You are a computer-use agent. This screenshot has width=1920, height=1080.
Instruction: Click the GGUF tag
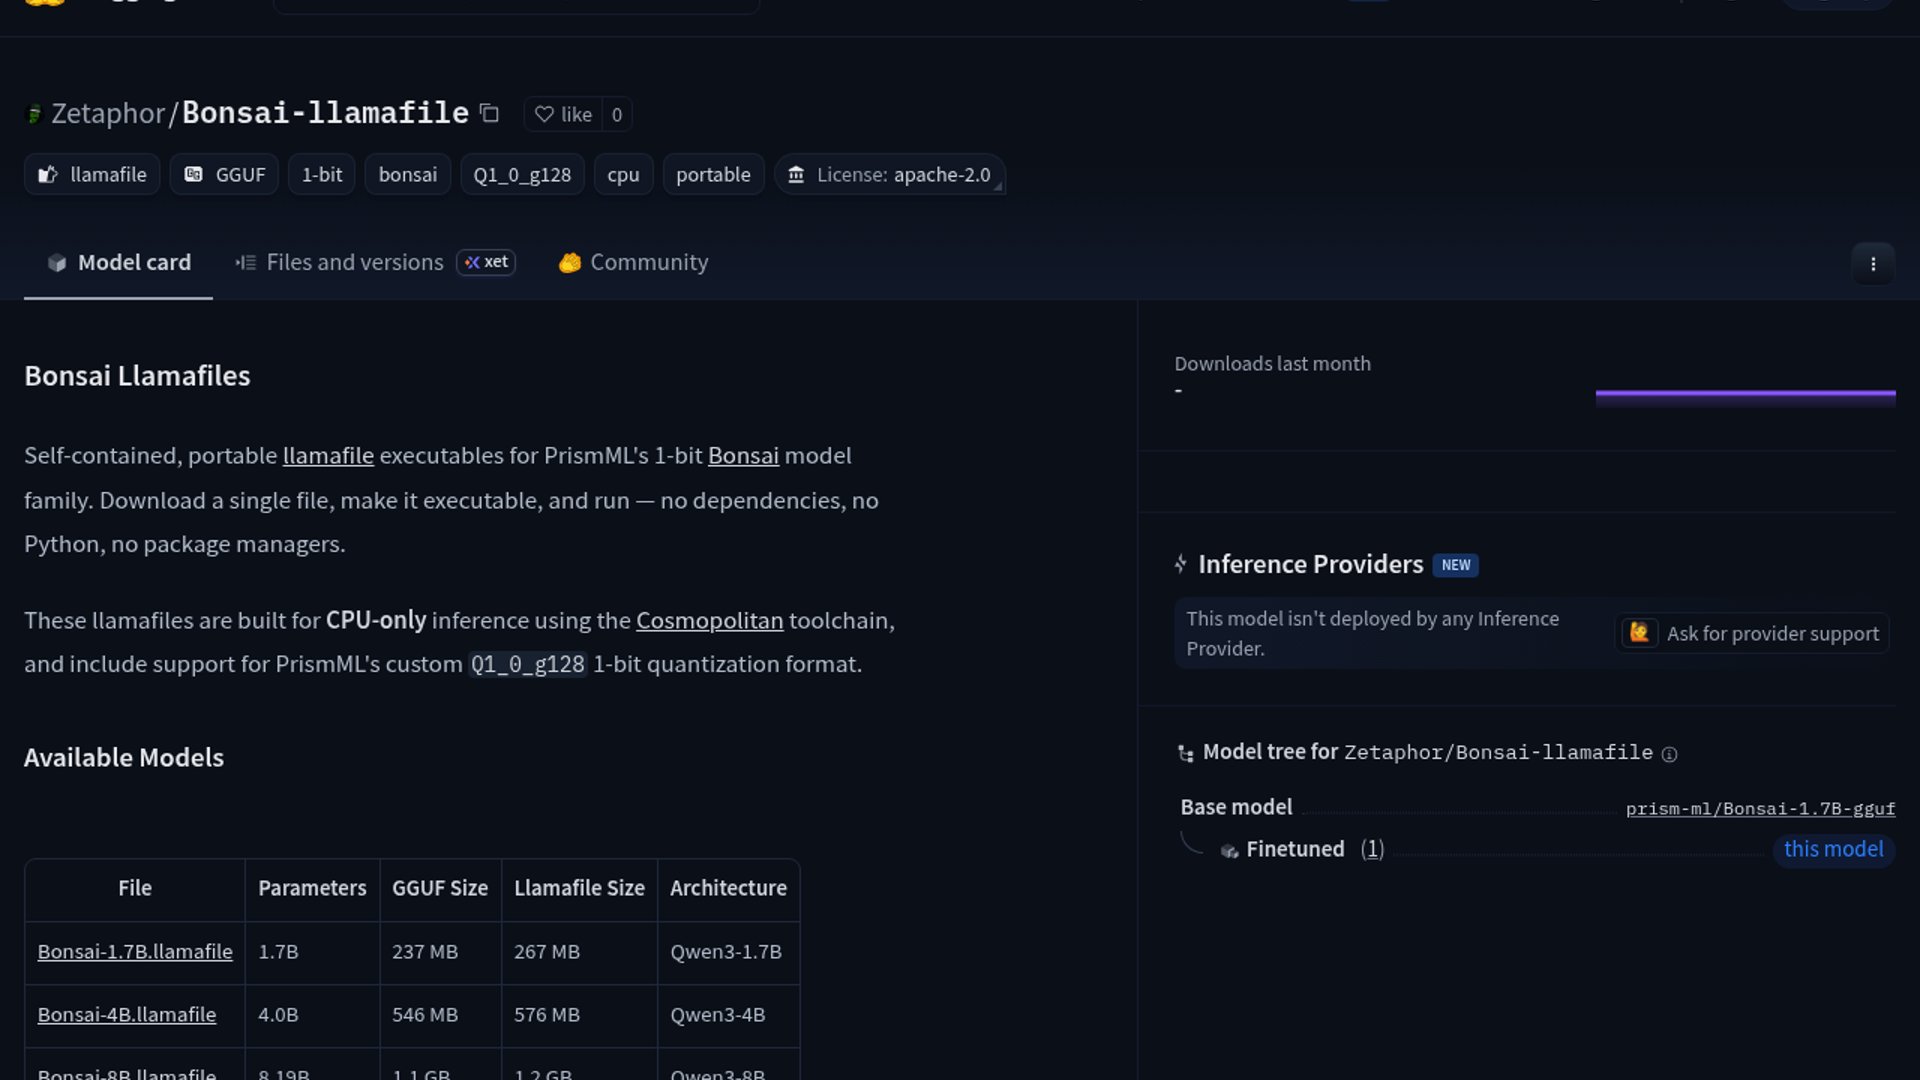pyautogui.click(x=224, y=175)
